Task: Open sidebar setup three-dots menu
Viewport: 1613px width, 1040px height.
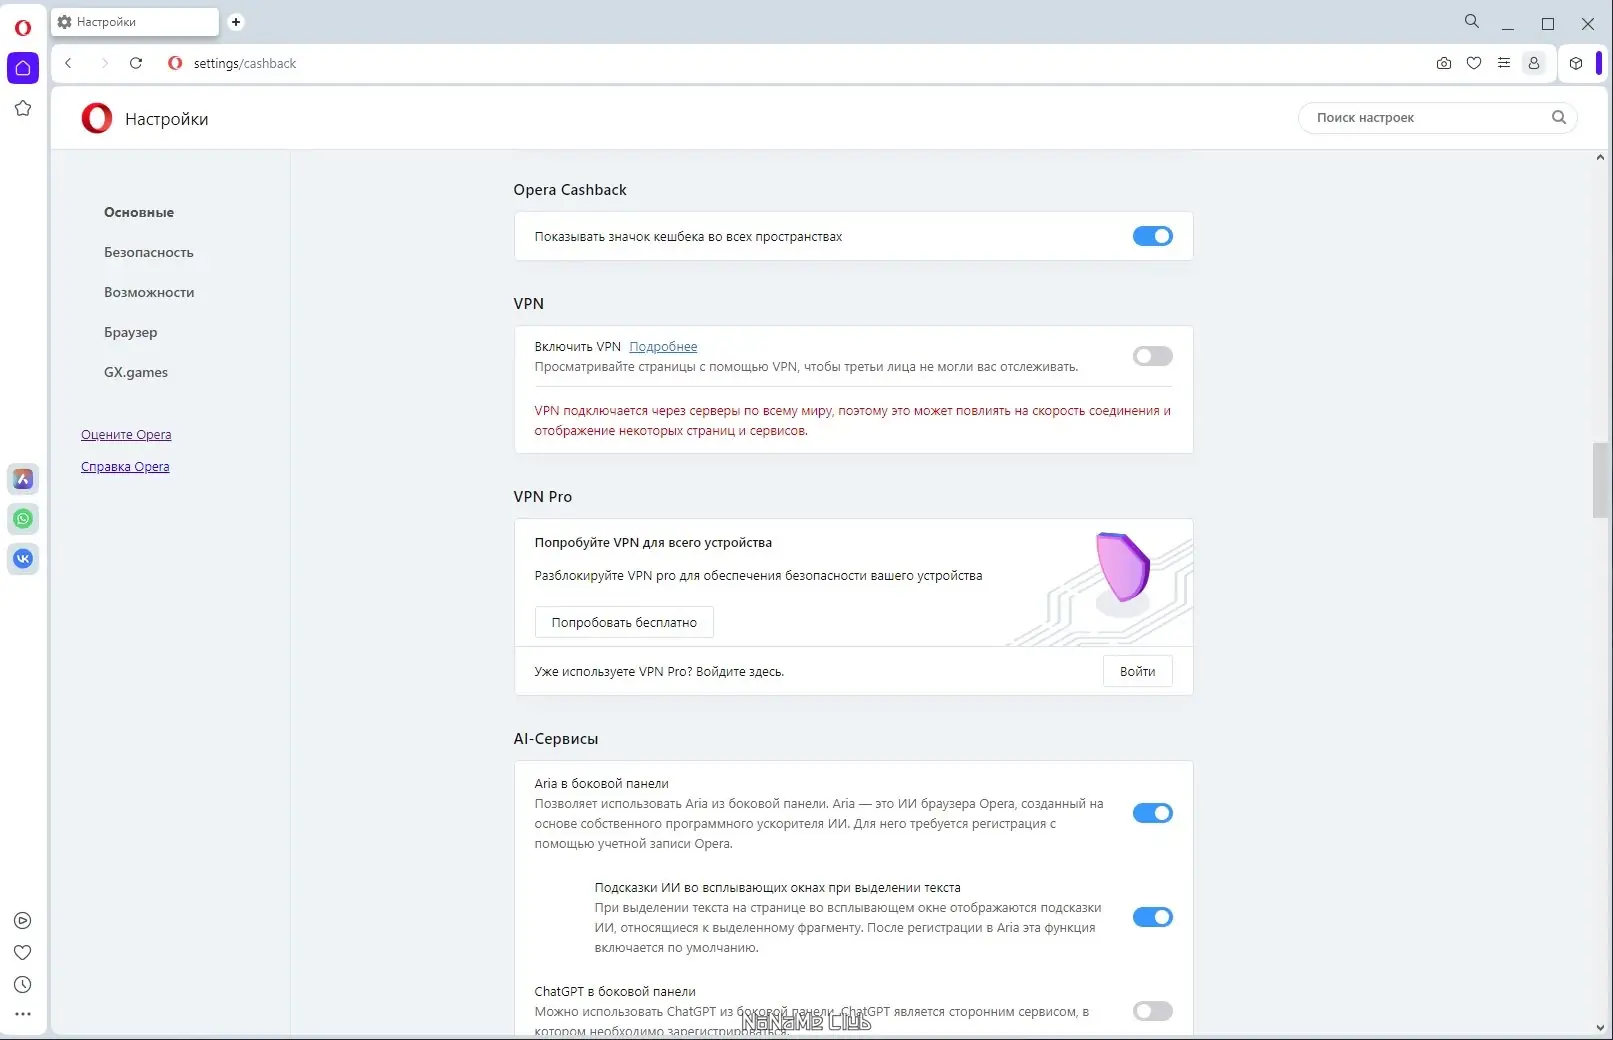Action: [23, 1014]
